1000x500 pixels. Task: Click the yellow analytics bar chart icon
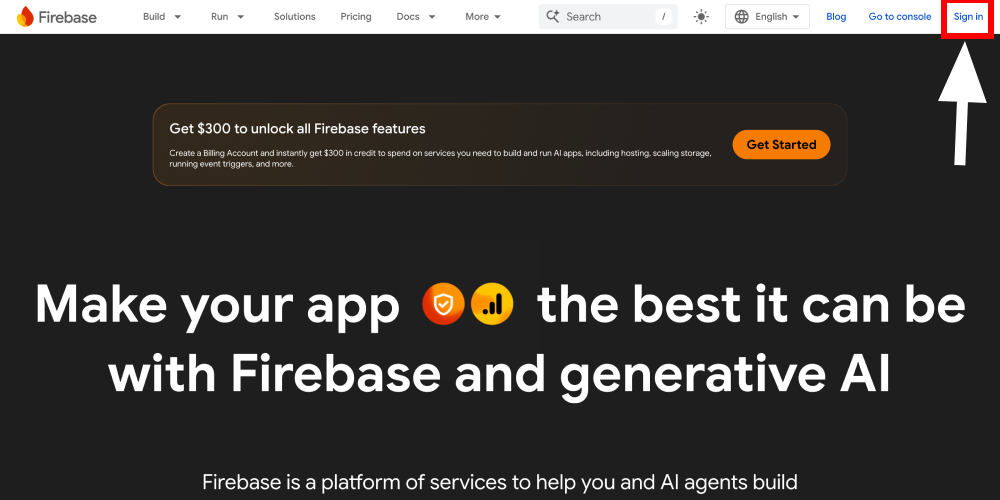pos(492,304)
